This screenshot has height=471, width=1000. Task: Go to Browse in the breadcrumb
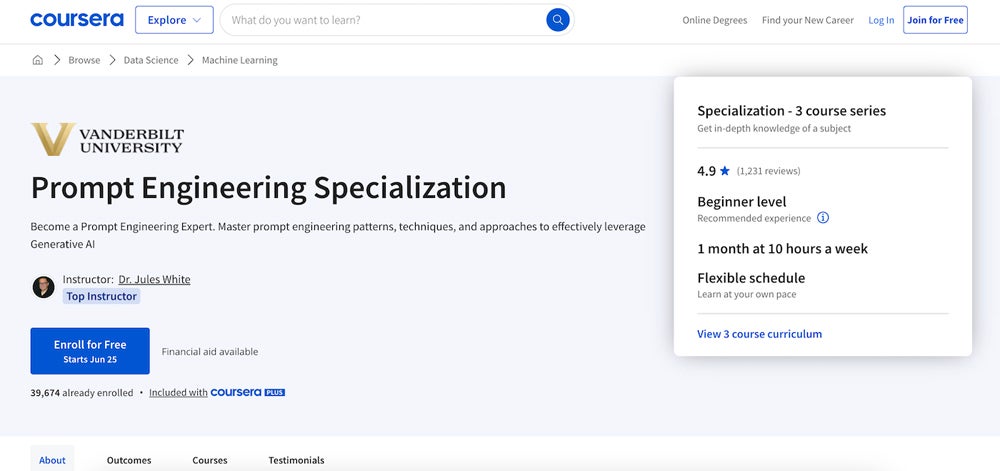84,60
